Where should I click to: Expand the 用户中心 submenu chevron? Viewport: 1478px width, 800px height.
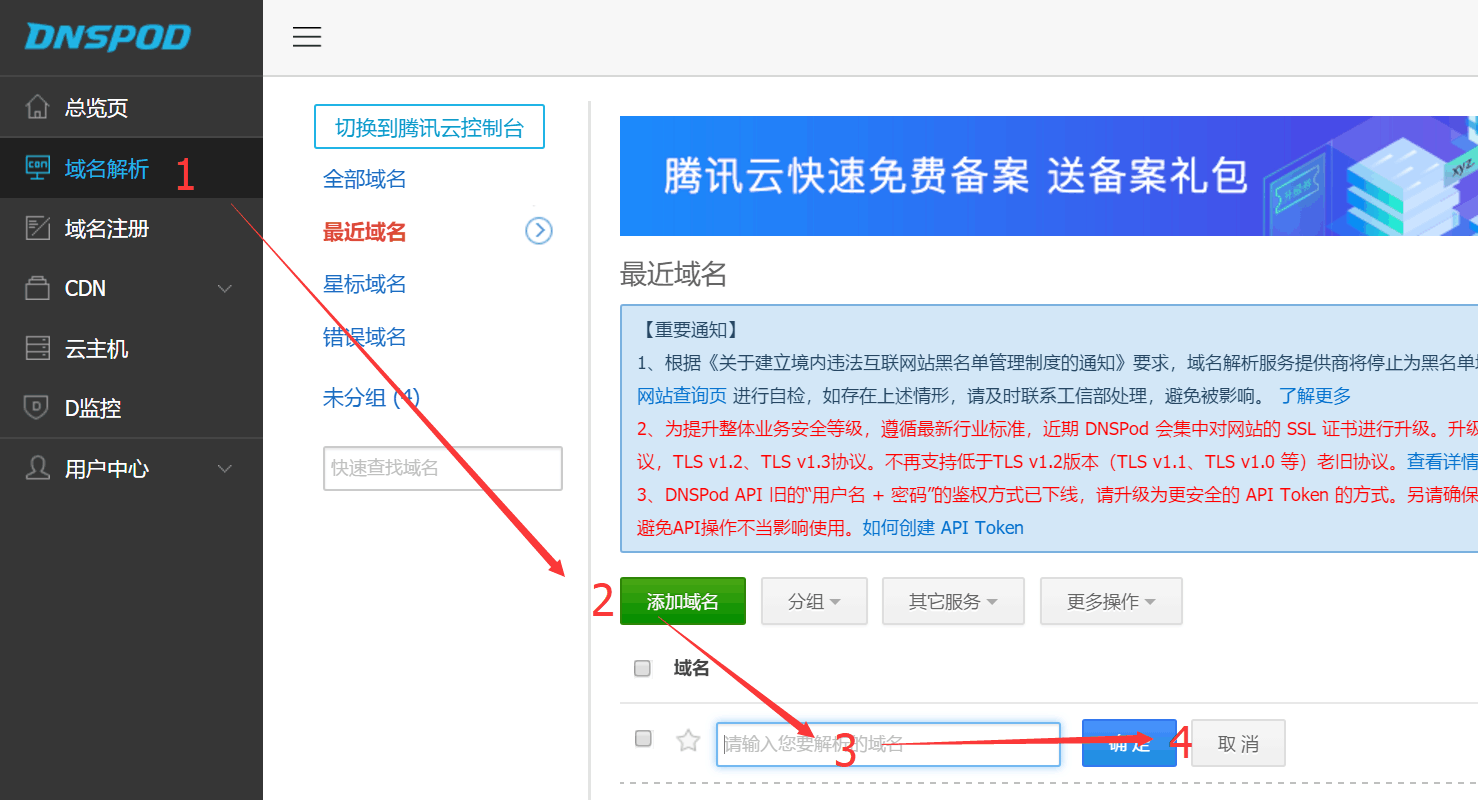225,469
